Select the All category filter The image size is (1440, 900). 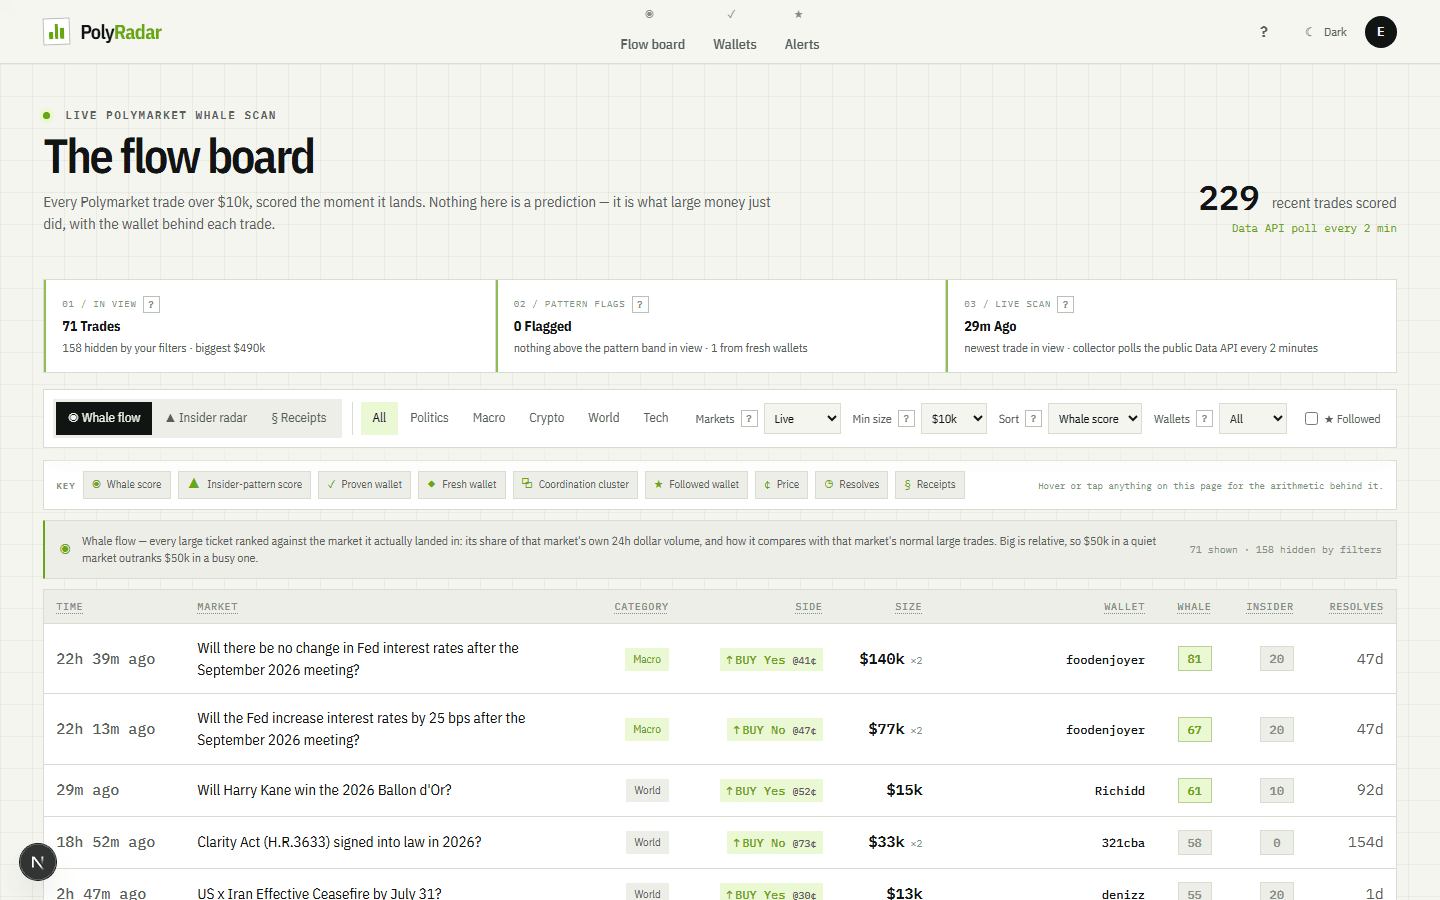pyautogui.click(x=379, y=418)
